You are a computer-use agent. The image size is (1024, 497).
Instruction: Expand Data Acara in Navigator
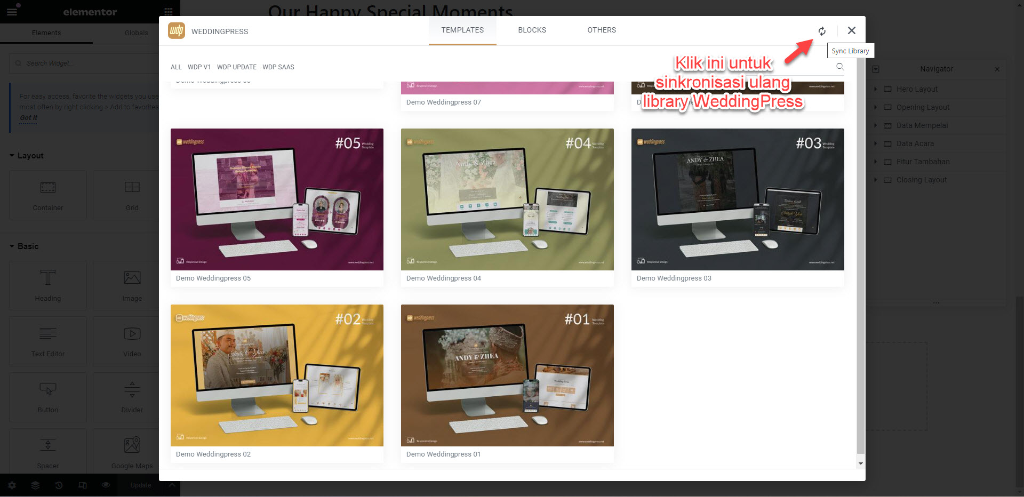click(875, 144)
